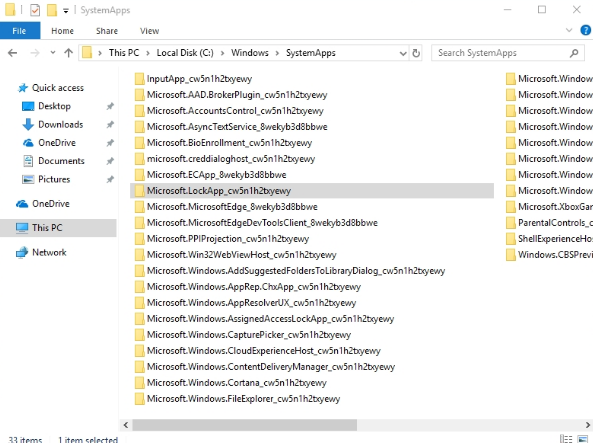Click the search magnifier icon
593x443 pixels.
[574, 53]
